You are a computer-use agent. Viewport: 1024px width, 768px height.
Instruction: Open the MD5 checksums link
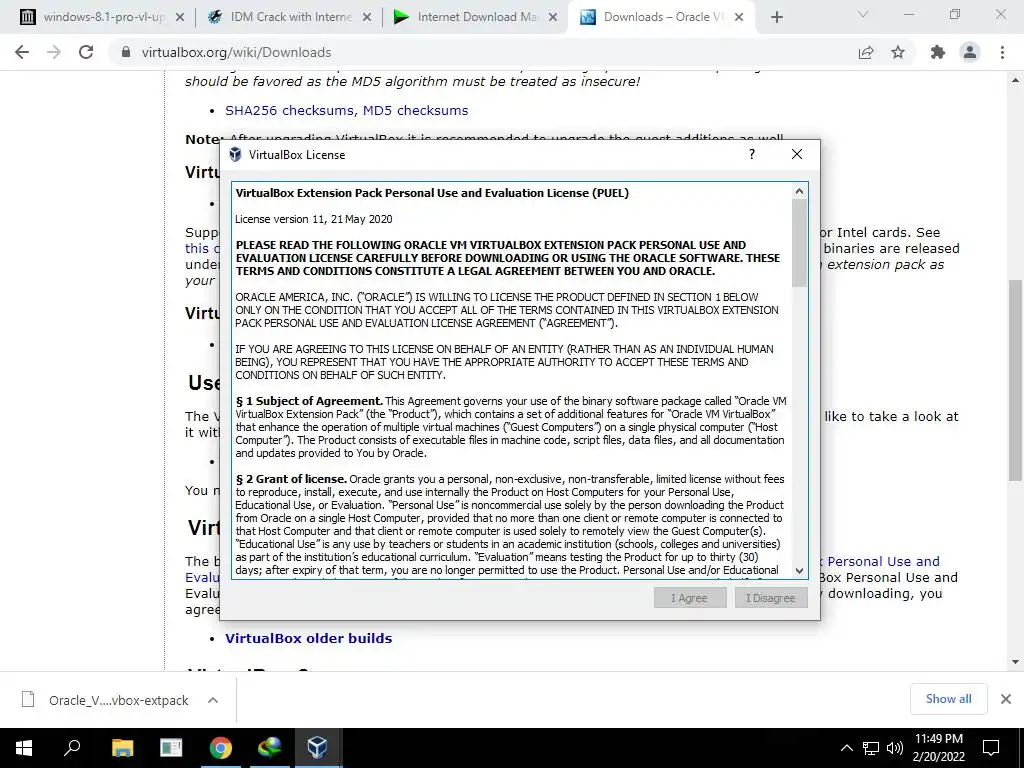(x=415, y=110)
